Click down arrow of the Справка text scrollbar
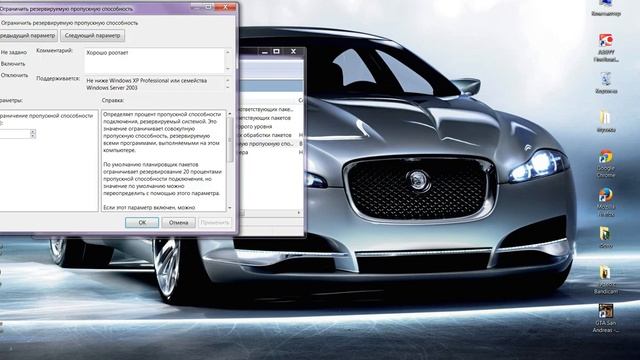The height and width of the screenshot is (360, 640). point(229,208)
